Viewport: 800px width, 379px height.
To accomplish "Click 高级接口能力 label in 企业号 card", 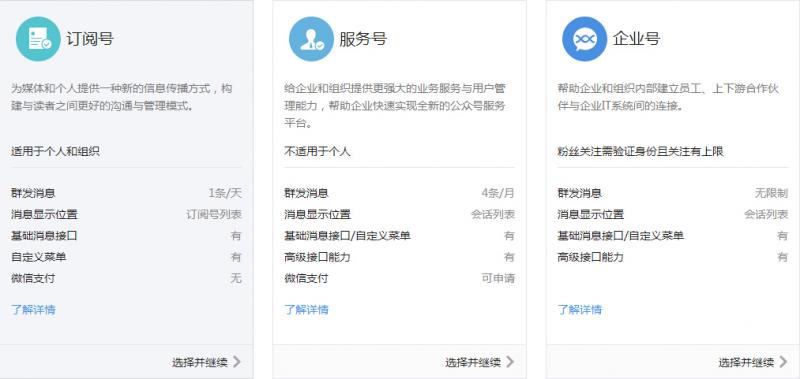I will [x=591, y=257].
